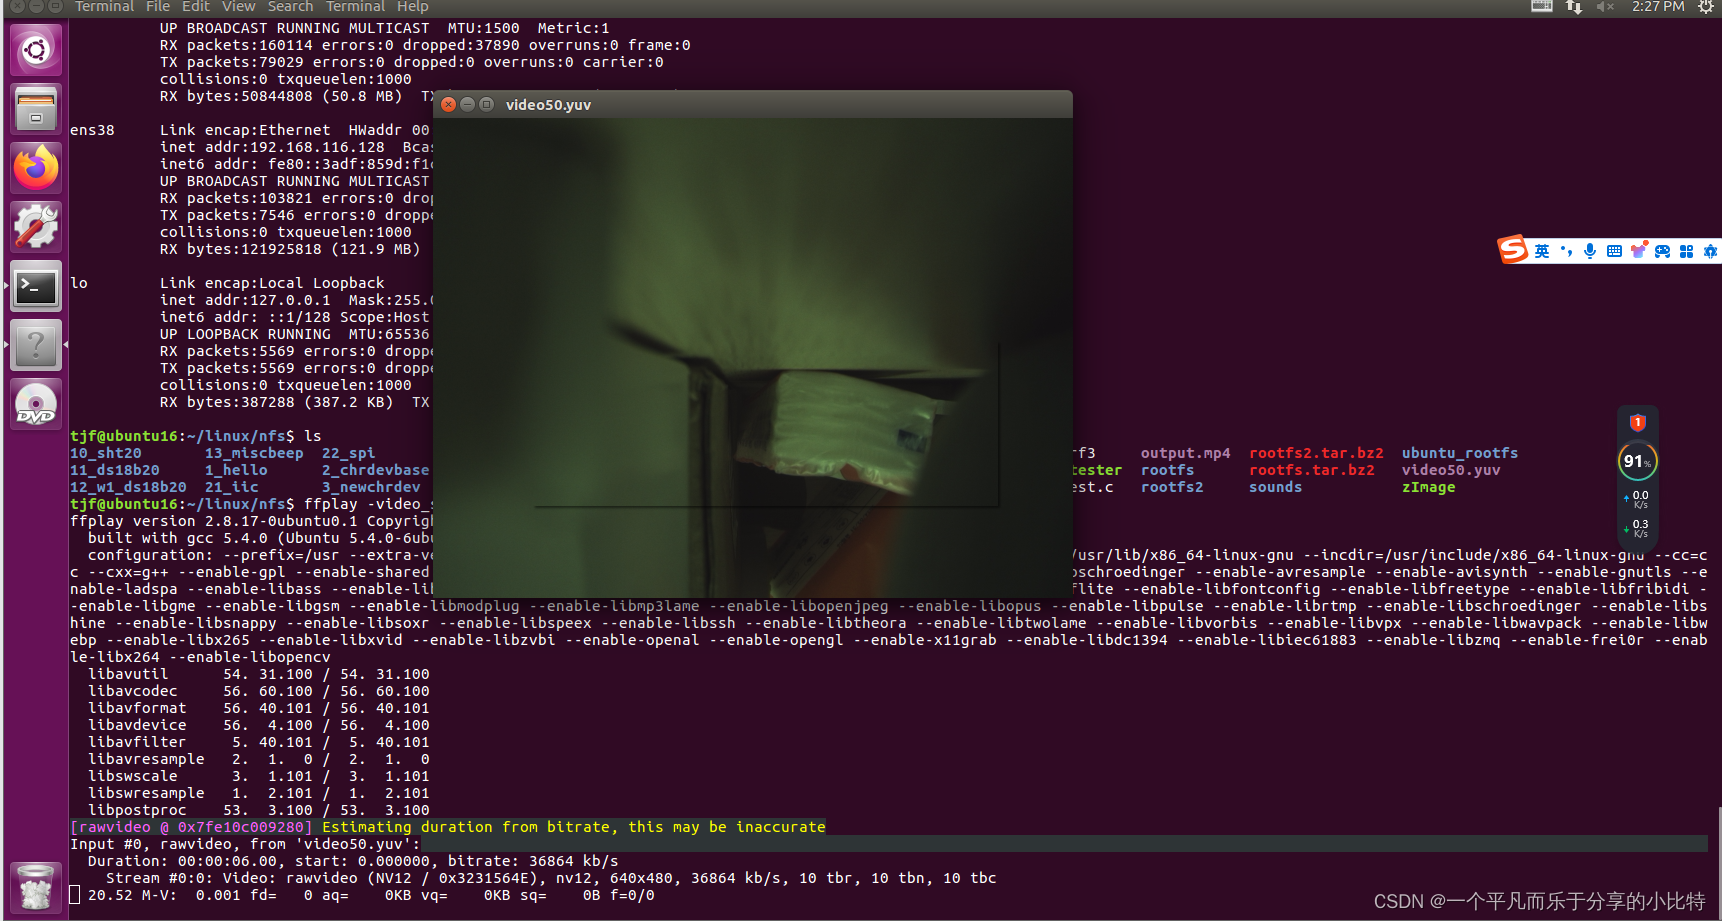Click the red shield notification badge

[1637, 423]
